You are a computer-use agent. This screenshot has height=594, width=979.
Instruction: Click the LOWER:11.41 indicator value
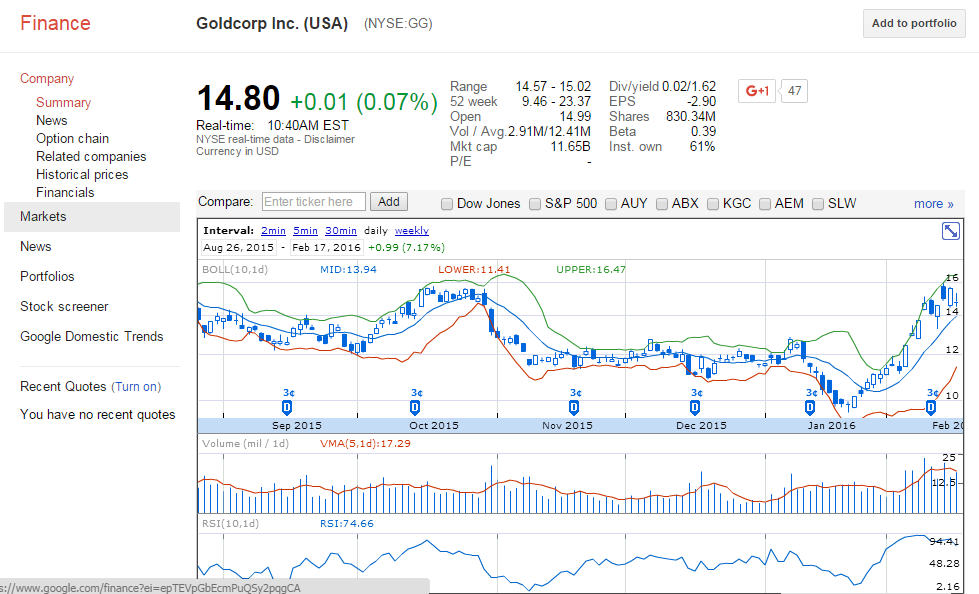474,270
